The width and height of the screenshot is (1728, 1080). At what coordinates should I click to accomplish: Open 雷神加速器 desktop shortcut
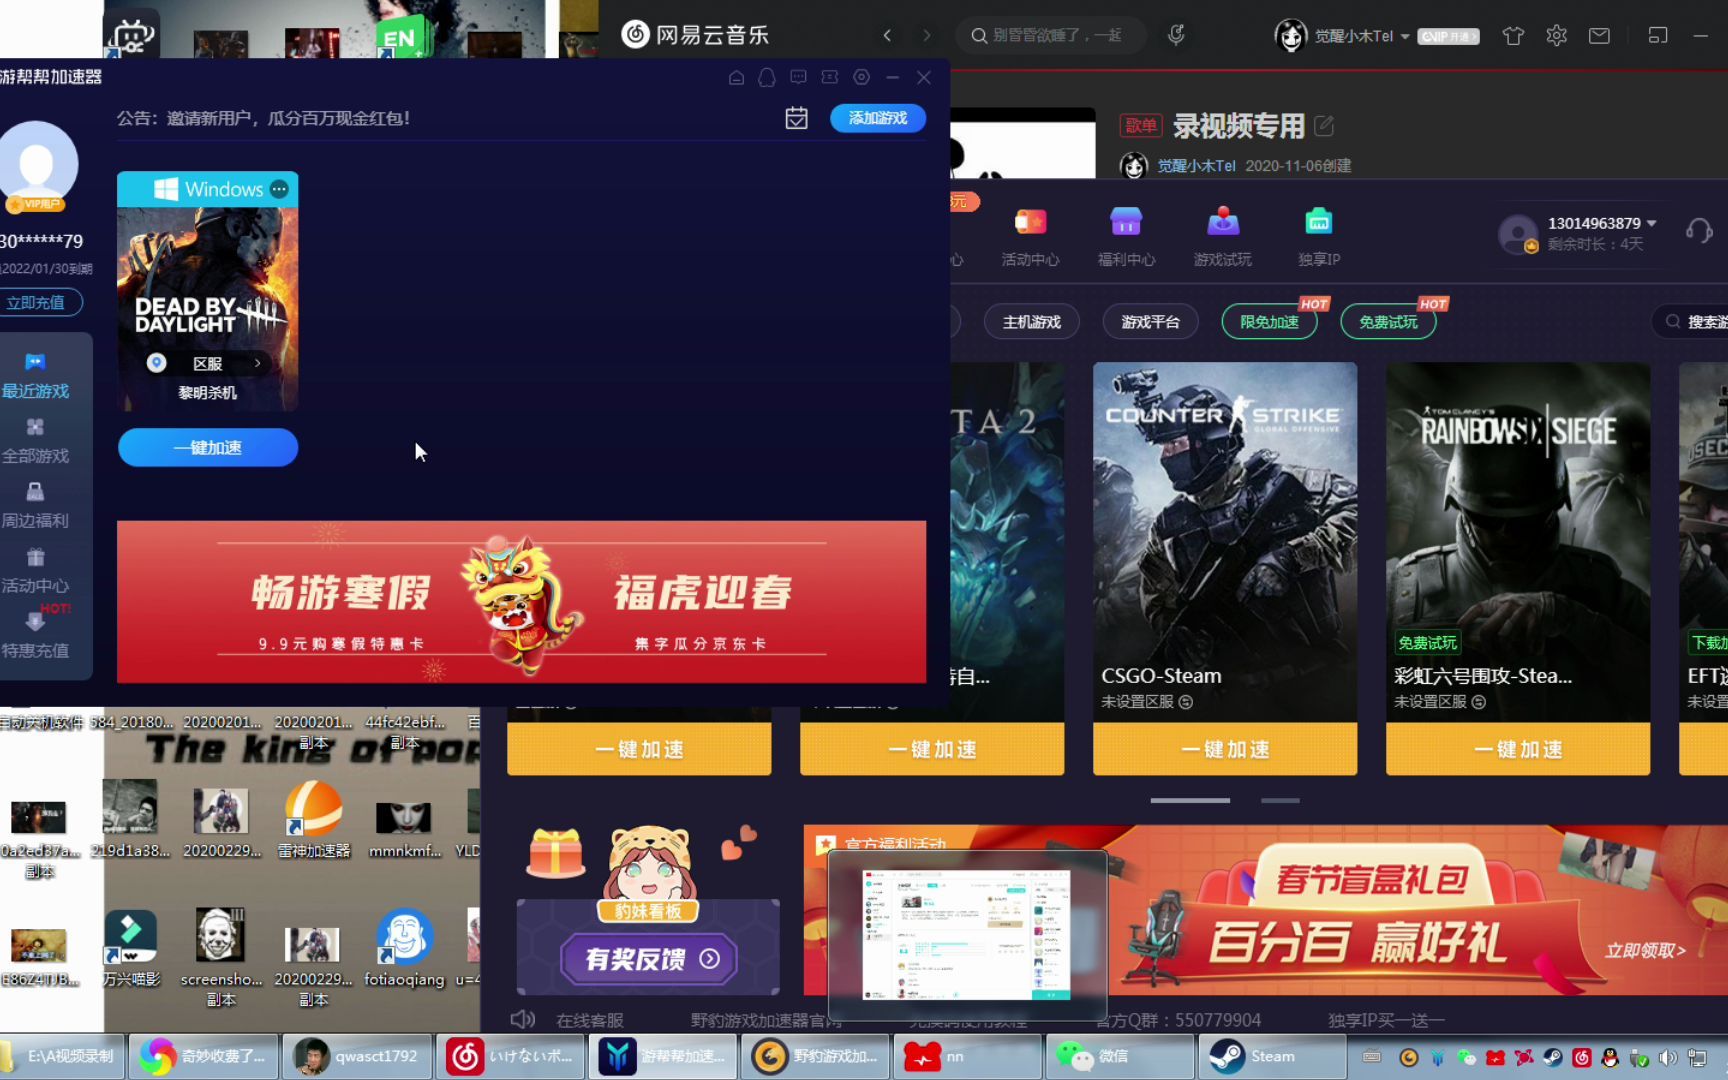[314, 820]
